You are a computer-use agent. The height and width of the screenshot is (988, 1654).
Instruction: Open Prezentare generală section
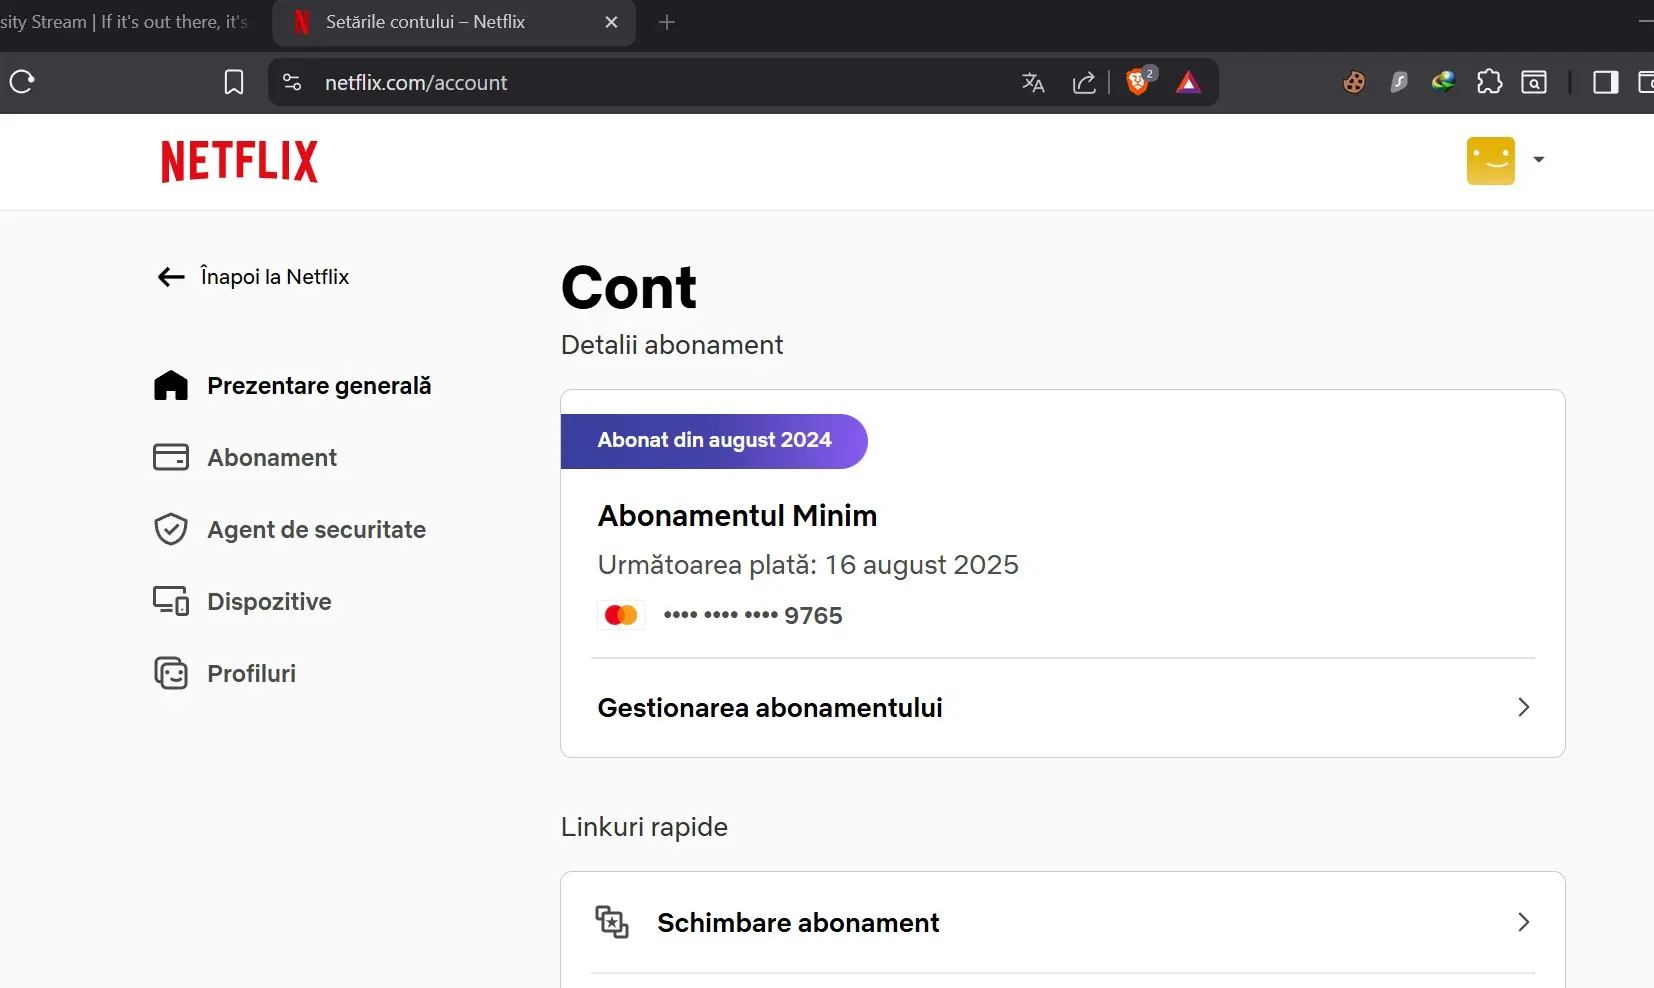point(319,386)
